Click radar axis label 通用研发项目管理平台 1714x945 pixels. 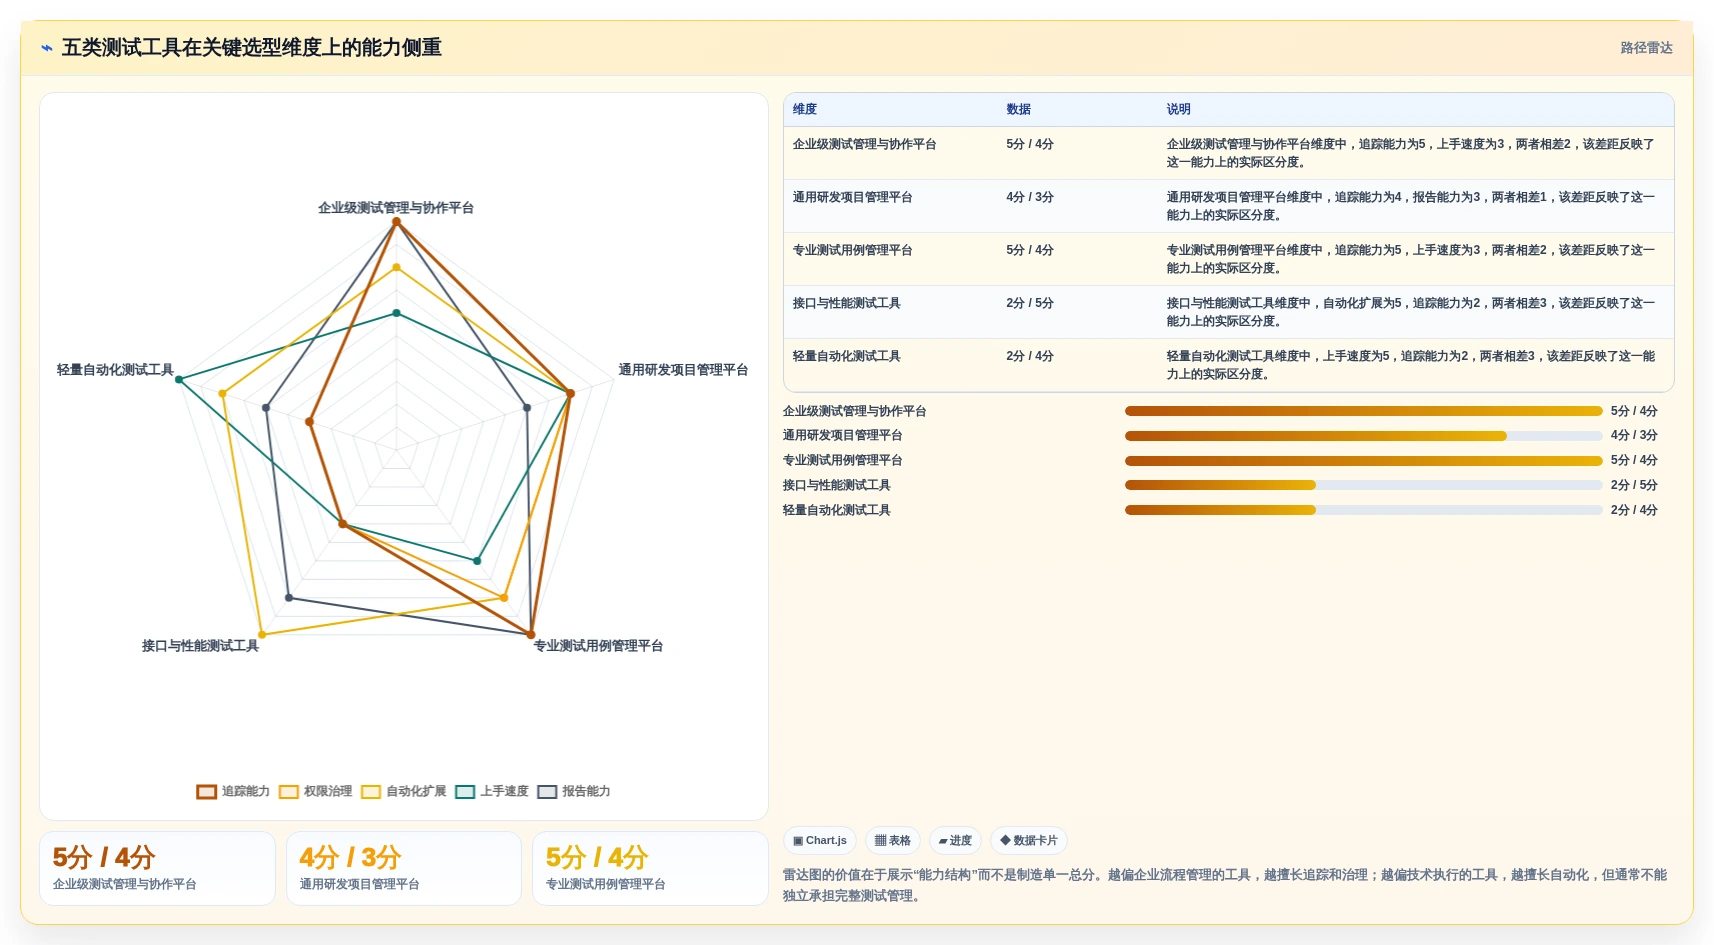(x=683, y=370)
